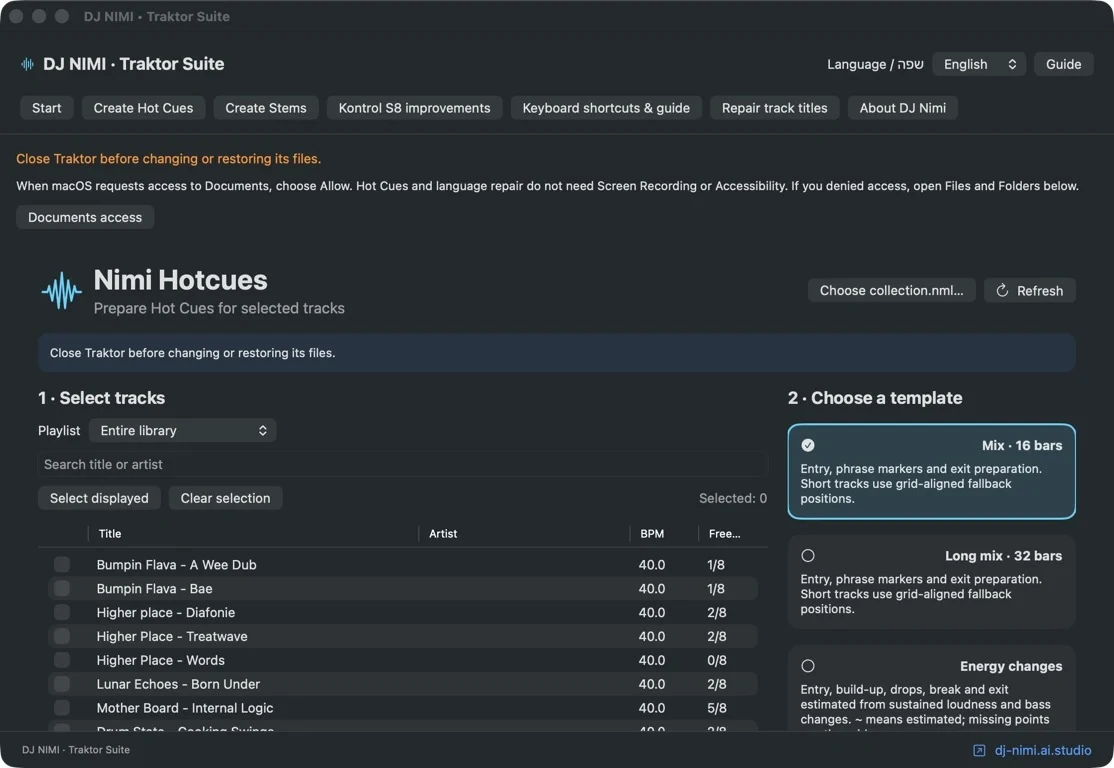Open Keyboard shortcuts & guide tab
The image size is (1114, 768).
tap(606, 108)
